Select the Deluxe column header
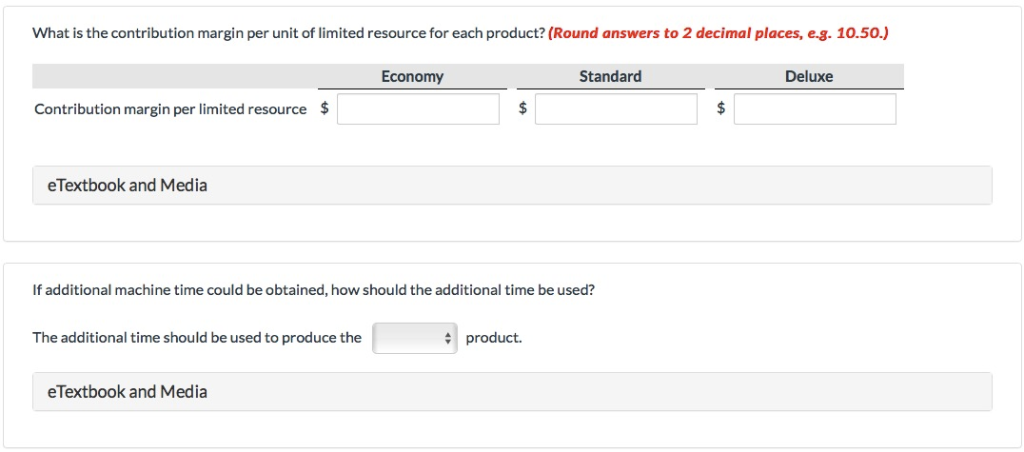This screenshot has width=1024, height=452. [809, 77]
